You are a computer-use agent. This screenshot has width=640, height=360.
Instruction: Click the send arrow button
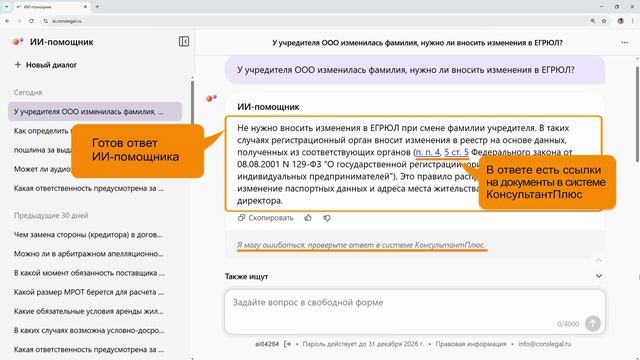pos(593,323)
